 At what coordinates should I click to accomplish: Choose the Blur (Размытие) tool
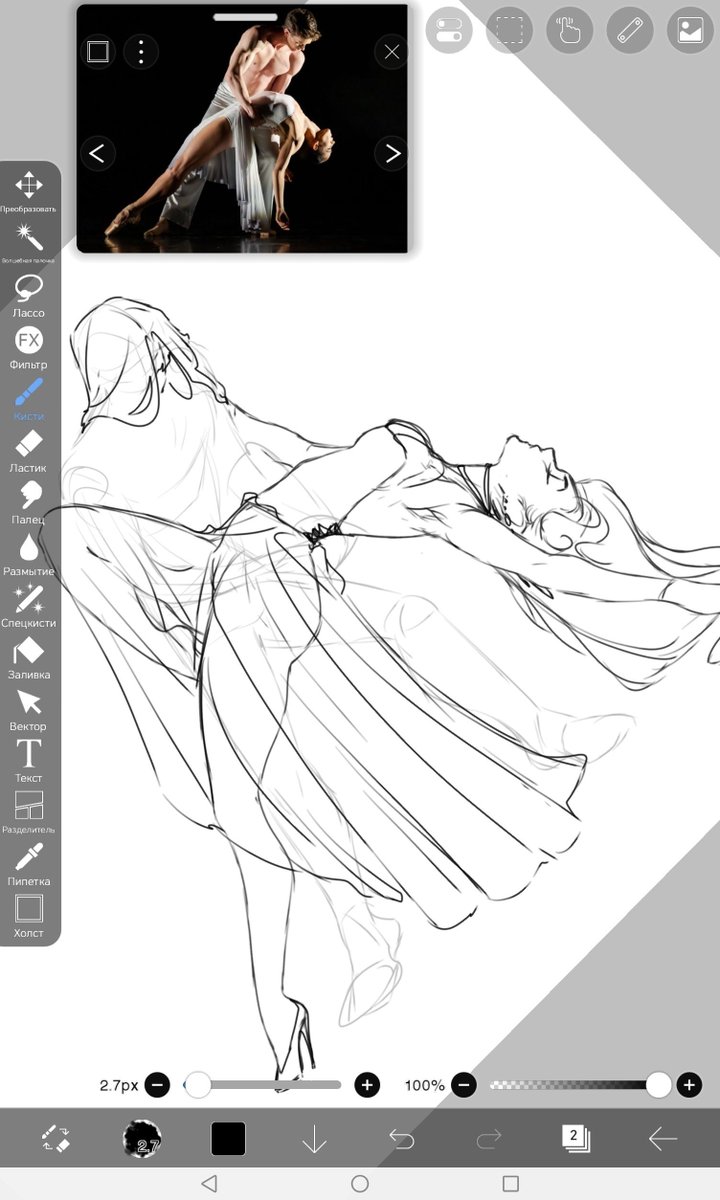29,553
